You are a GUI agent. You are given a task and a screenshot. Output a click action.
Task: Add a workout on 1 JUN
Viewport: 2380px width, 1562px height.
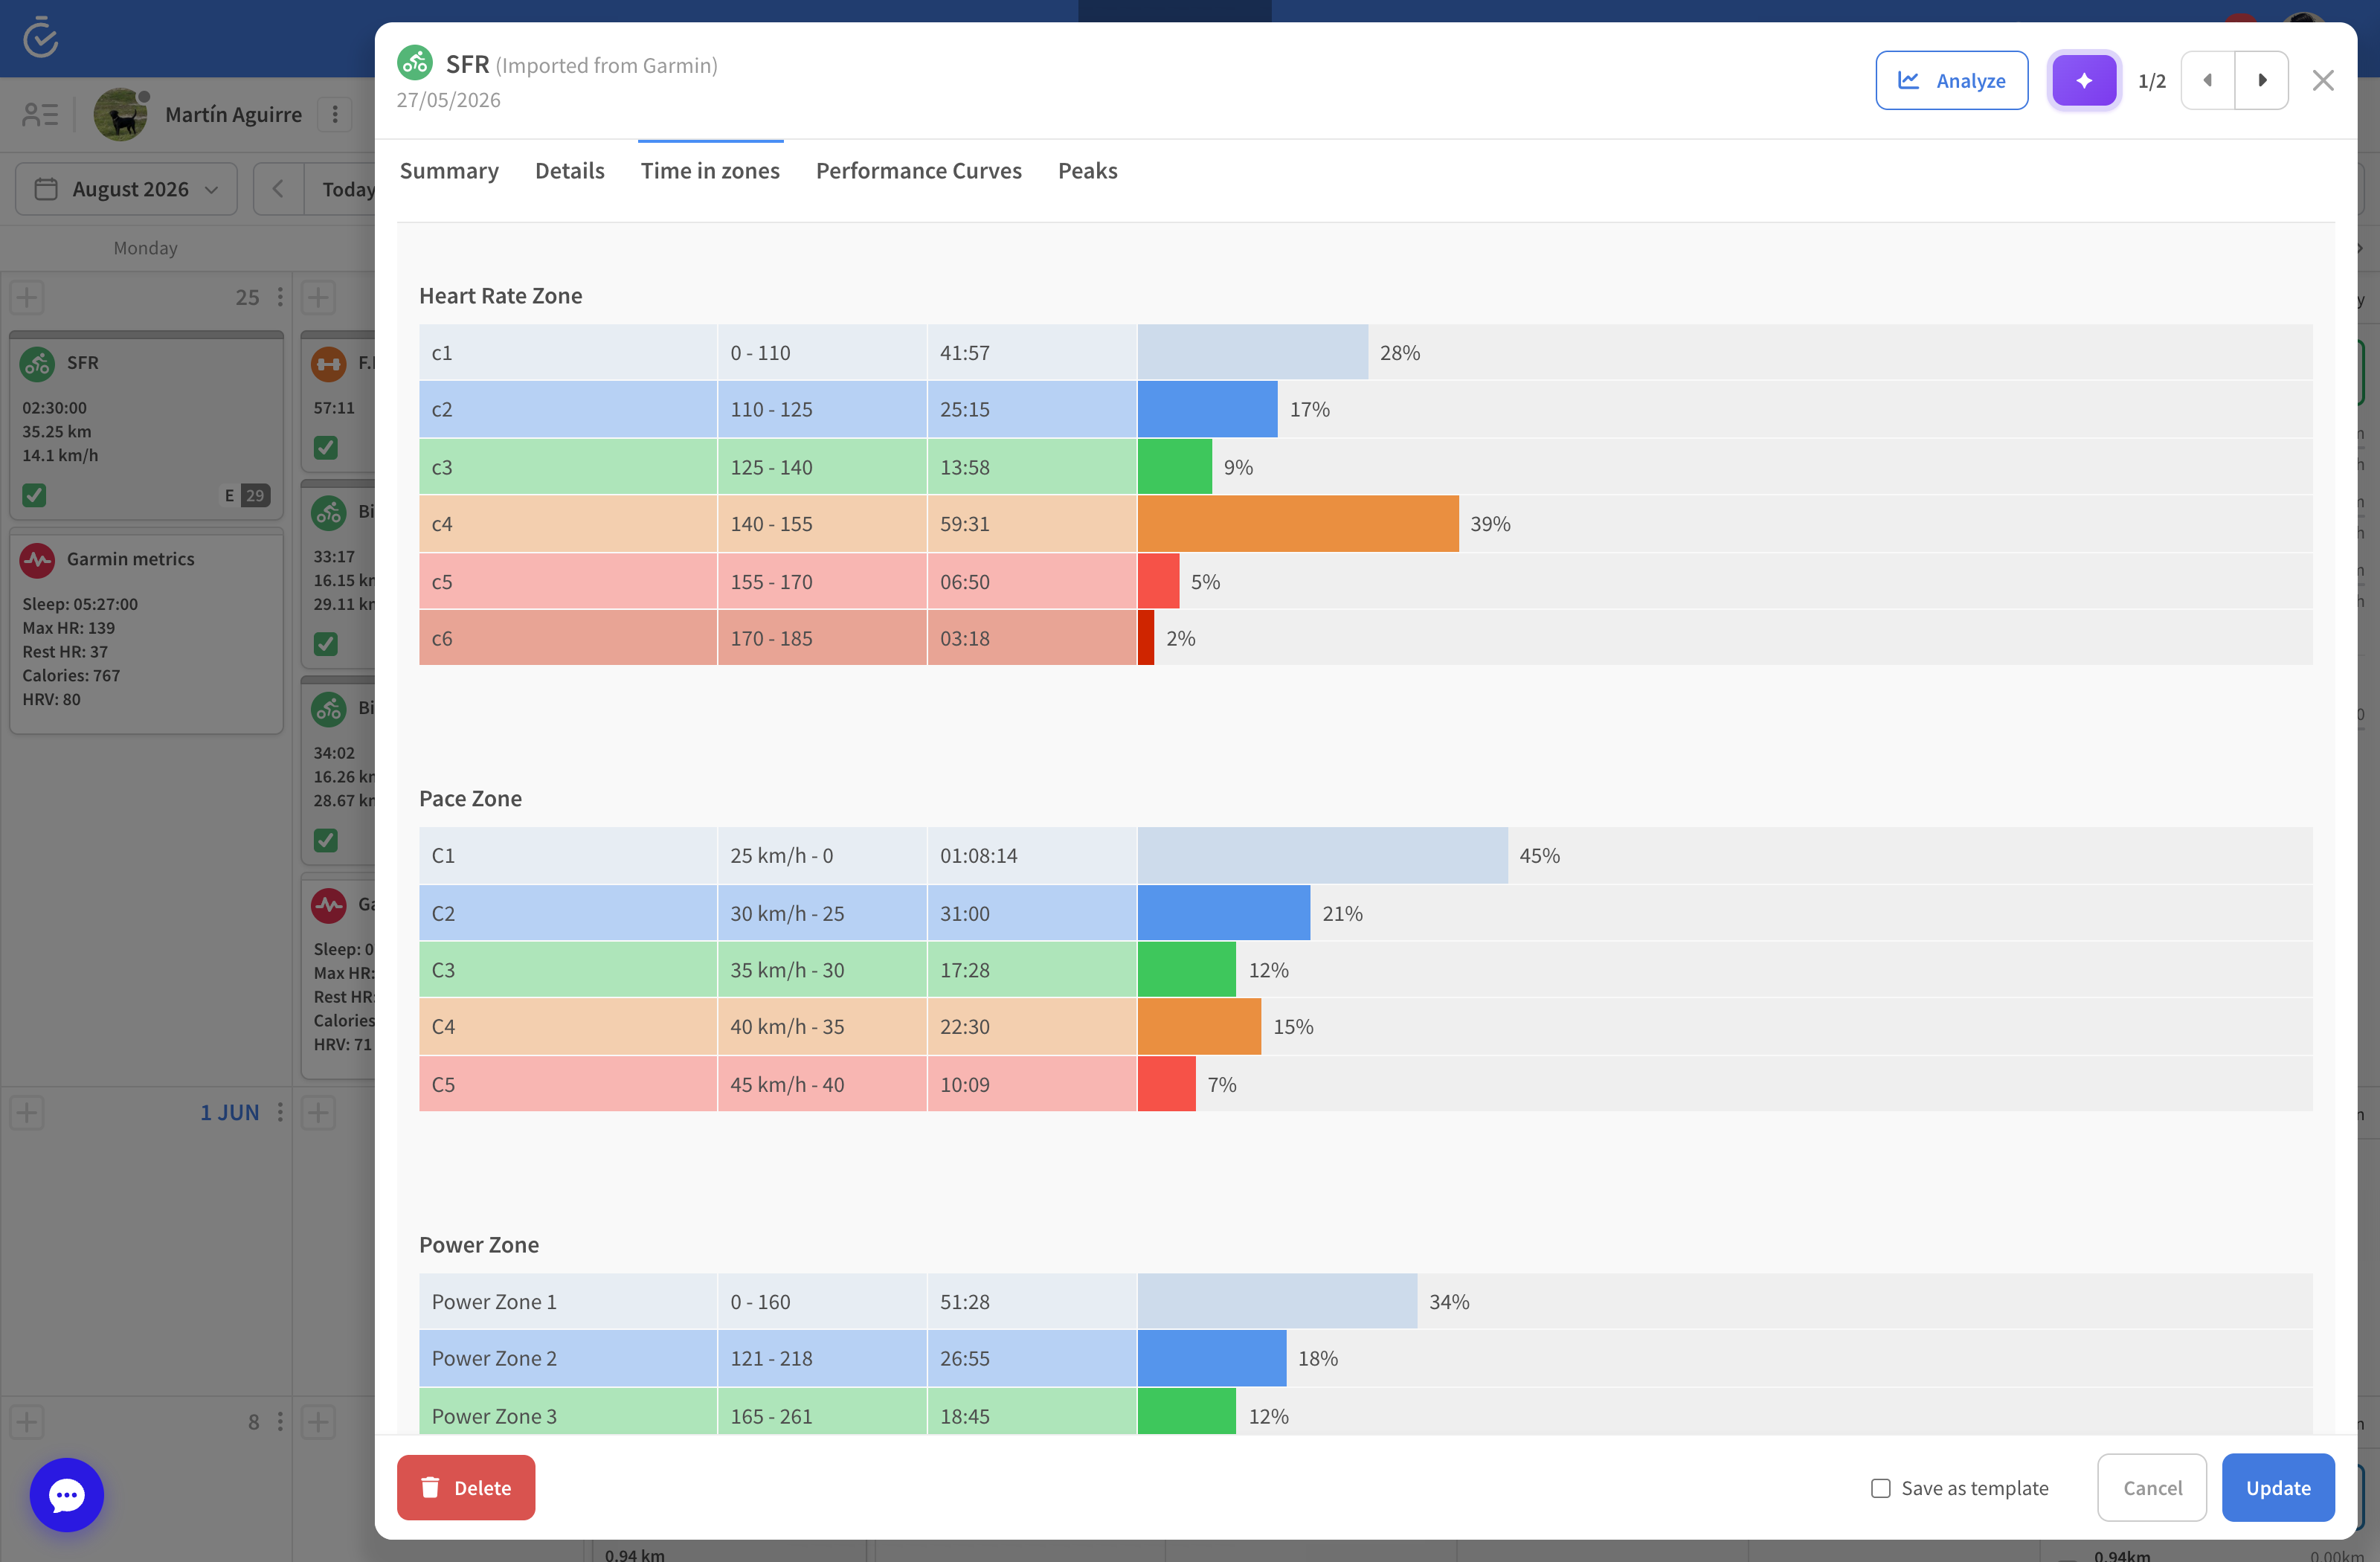[28, 1112]
